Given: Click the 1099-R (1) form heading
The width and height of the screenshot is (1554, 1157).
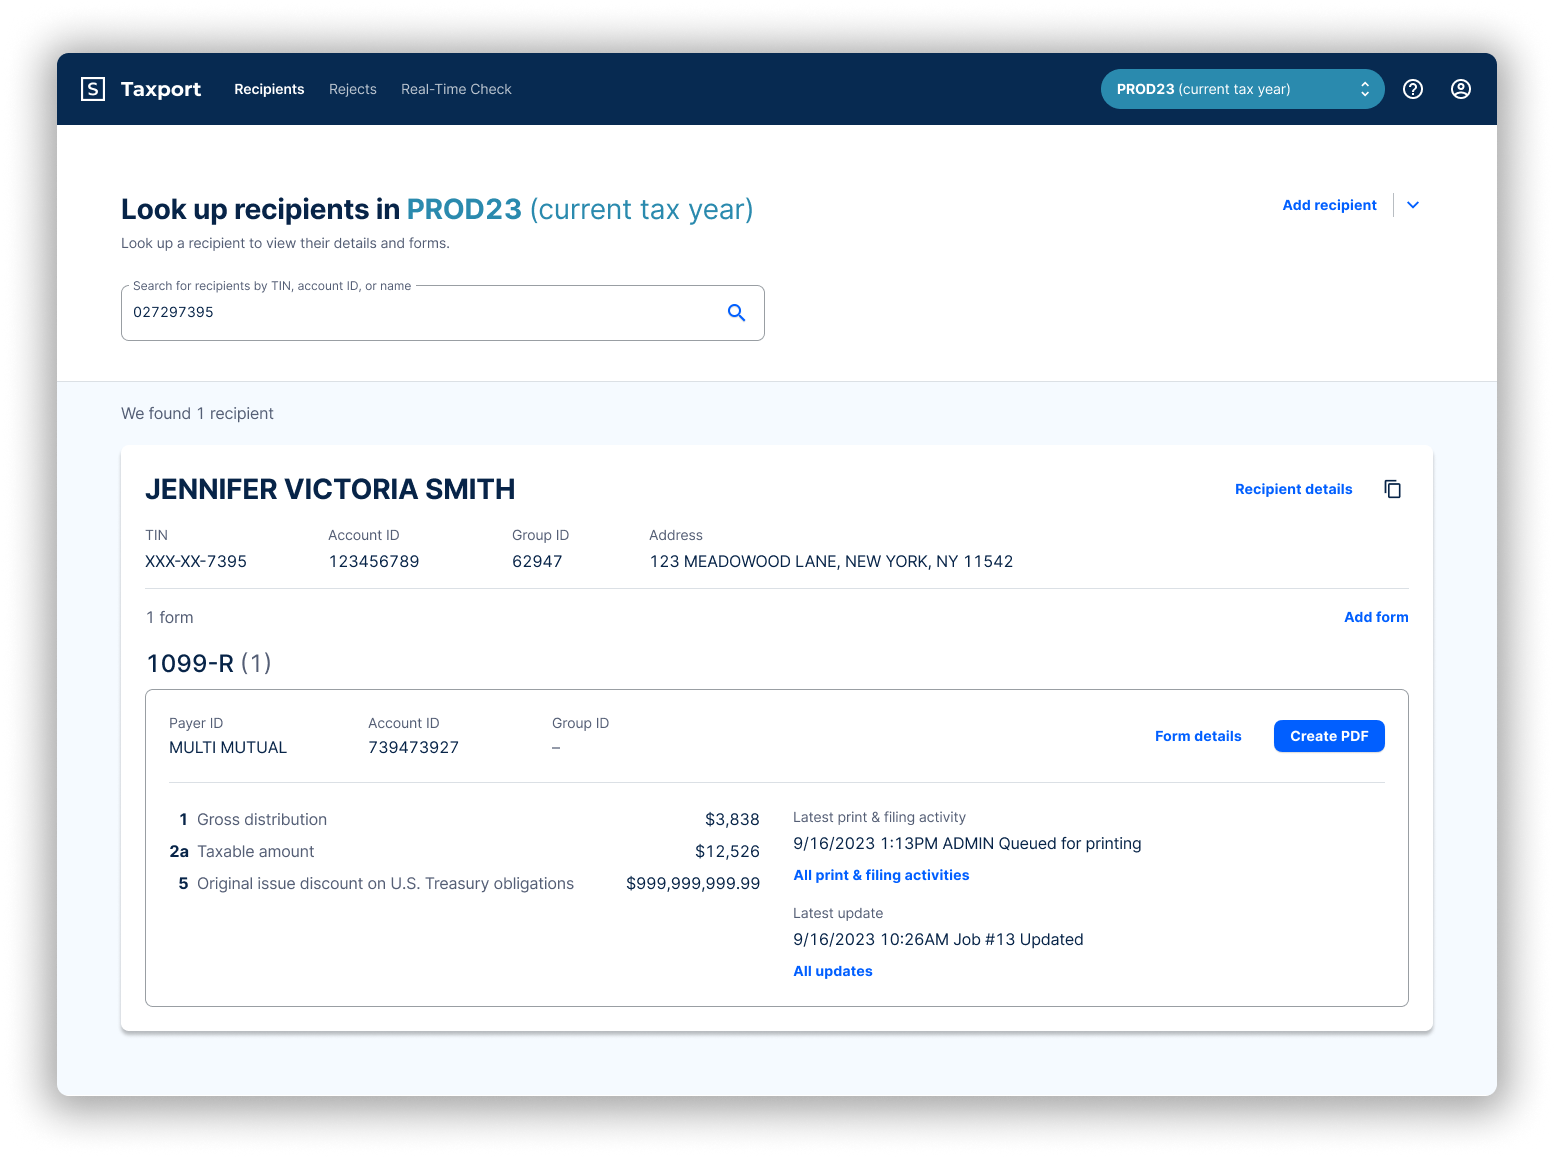Looking at the screenshot, I should [x=209, y=663].
